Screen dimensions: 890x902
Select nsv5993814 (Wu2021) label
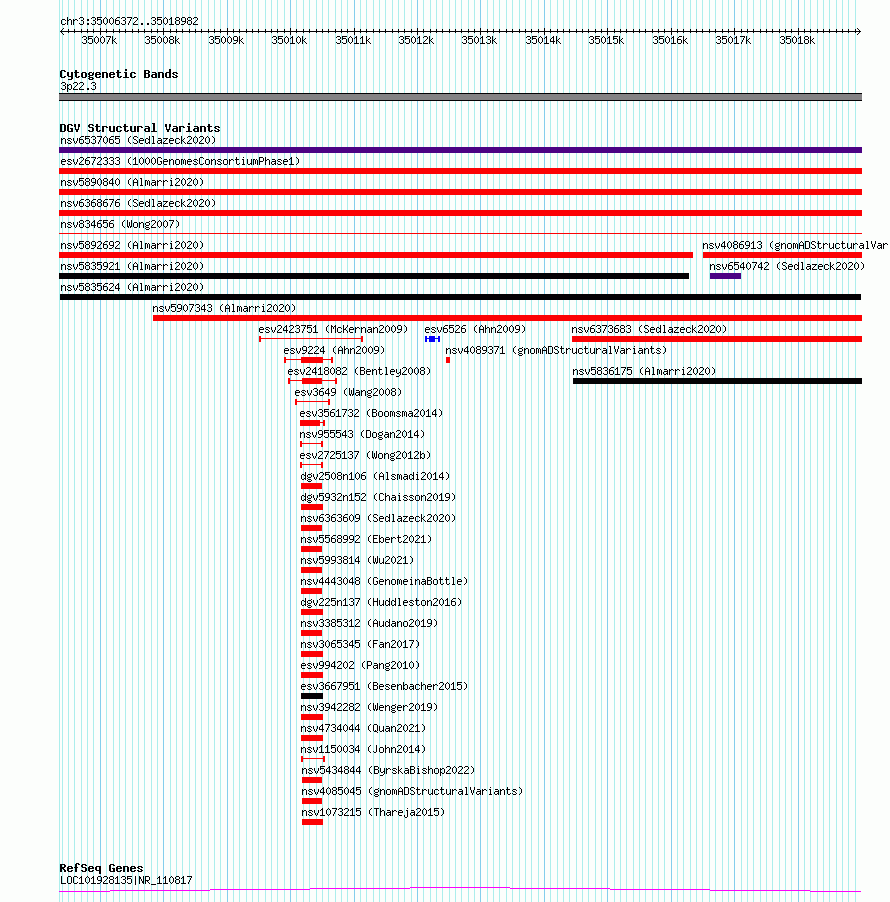point(357,560)
